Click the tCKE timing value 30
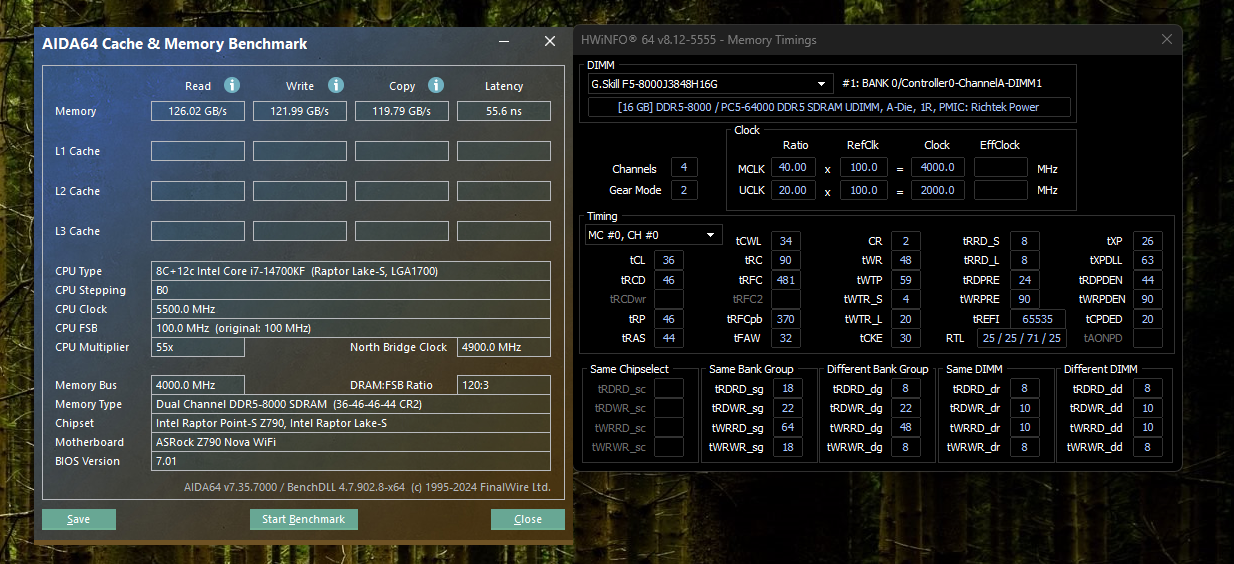Image resolution: width=1234 pixels, height=564 pixels. click(905, 339)
